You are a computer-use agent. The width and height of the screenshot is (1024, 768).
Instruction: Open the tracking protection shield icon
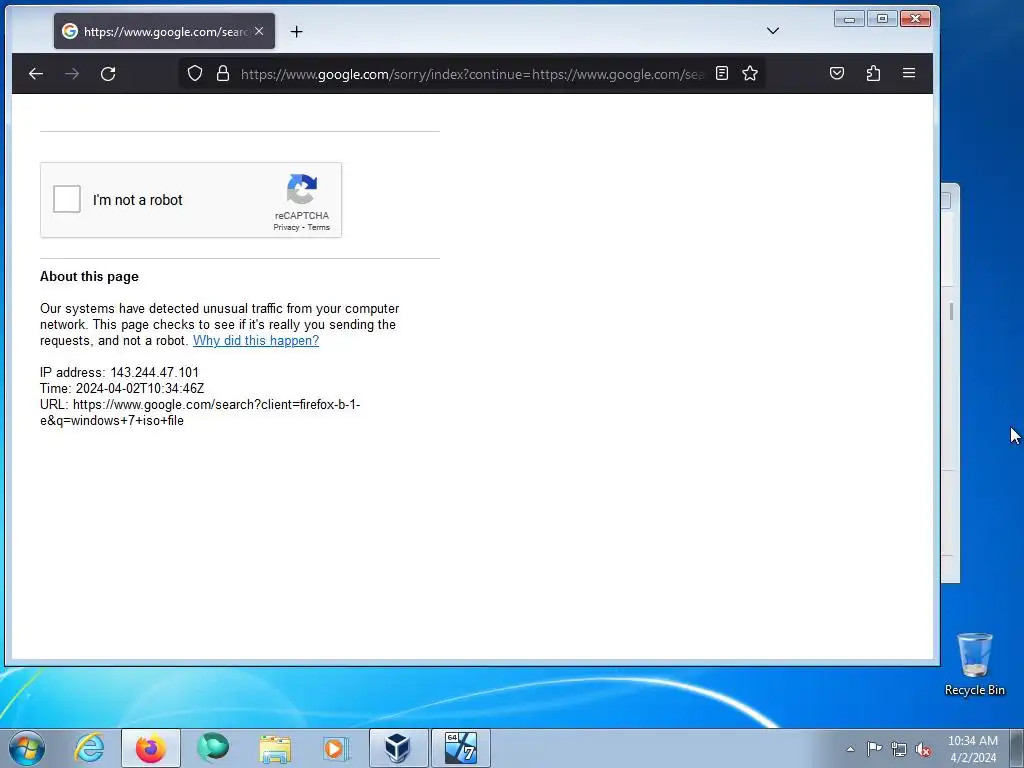tap(195, 73)
